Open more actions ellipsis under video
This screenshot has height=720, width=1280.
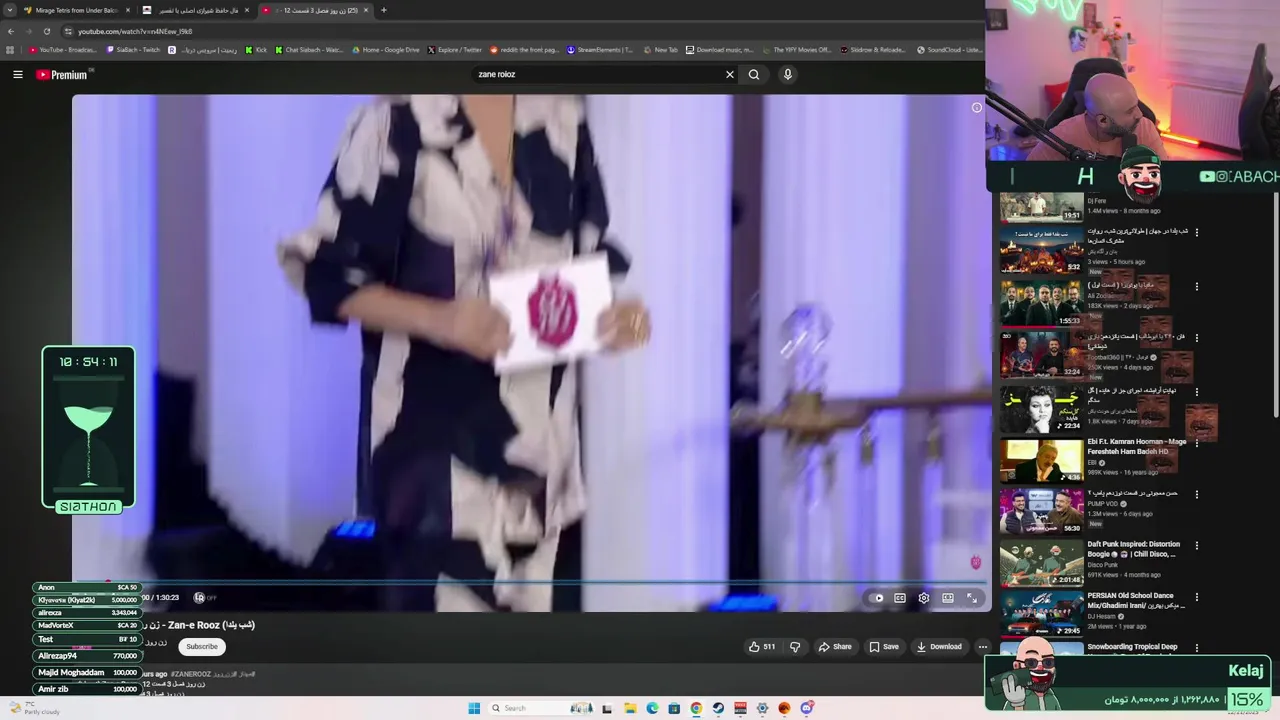tap(982, 647)
